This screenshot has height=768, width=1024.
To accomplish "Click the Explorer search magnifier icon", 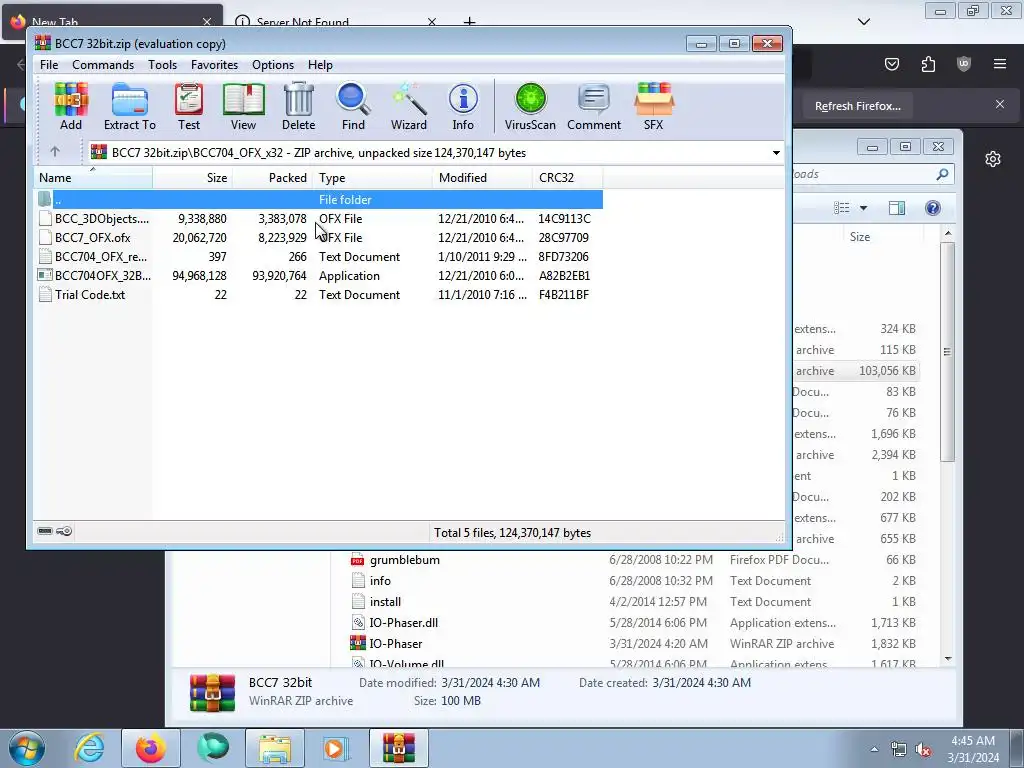I will (942, 174).
